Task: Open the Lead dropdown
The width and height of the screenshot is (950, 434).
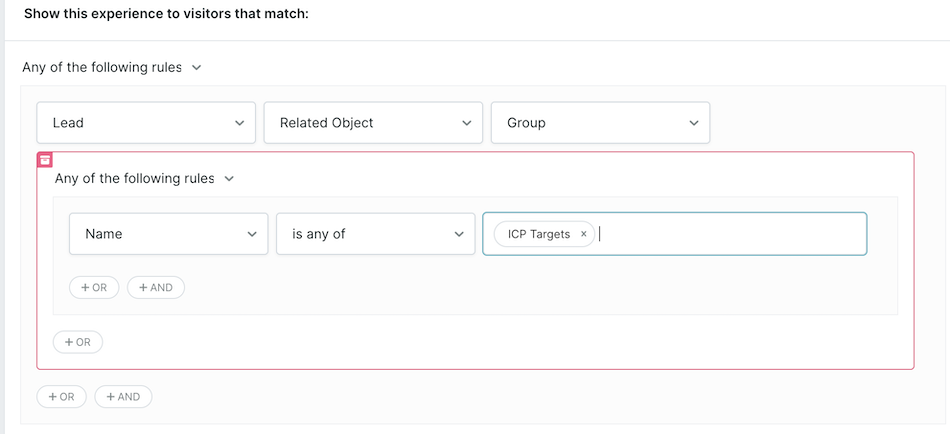Action: (146, 122)
